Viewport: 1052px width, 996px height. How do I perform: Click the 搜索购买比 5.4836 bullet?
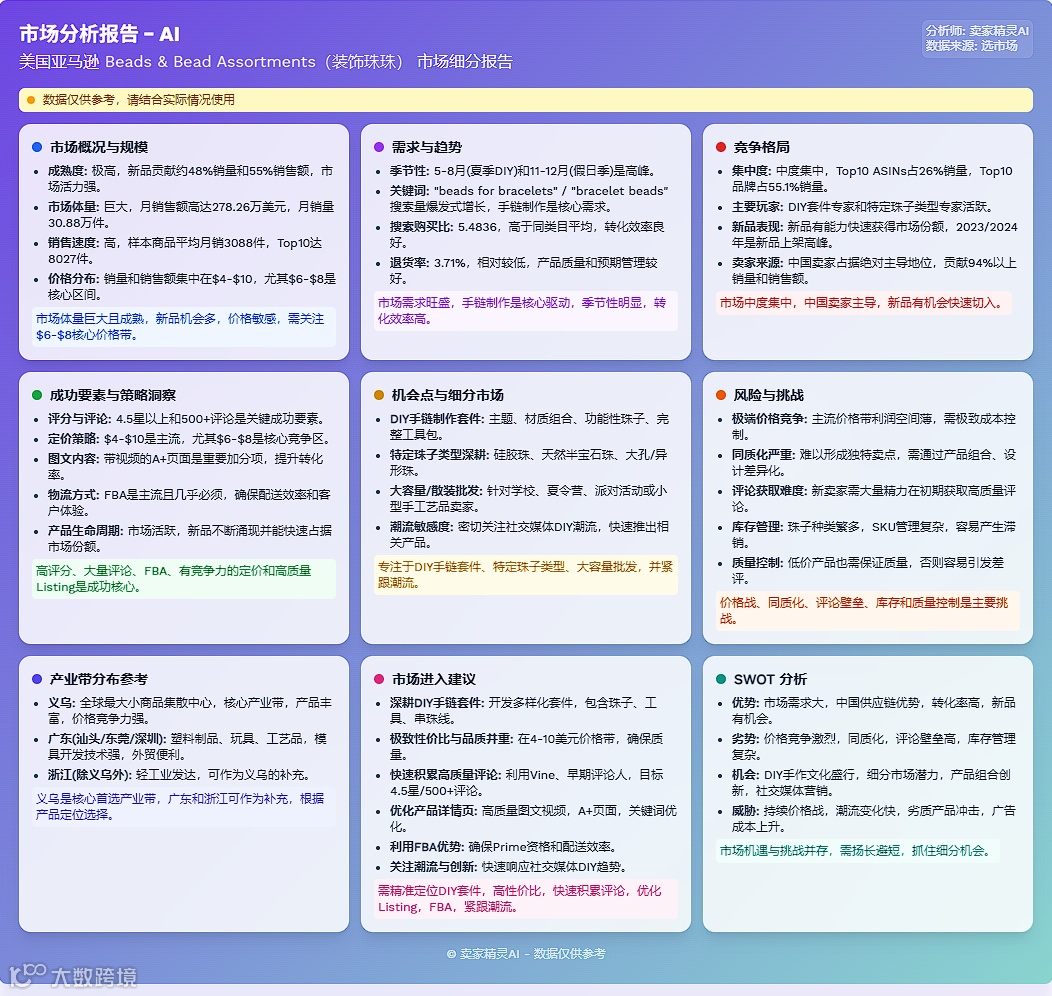click(529, 235)
